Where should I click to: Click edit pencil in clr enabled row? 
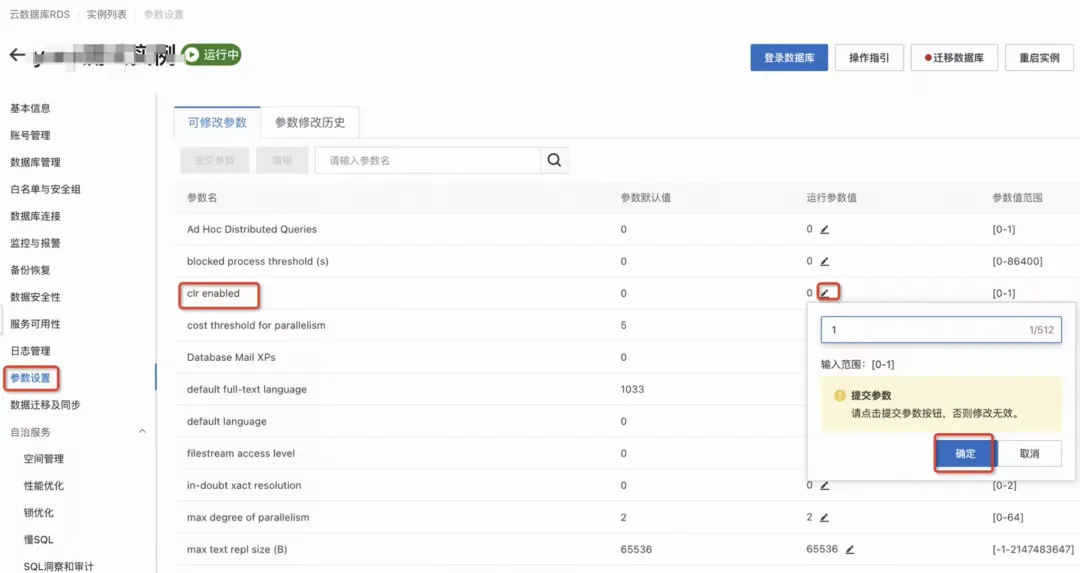[x=826, y=293]
